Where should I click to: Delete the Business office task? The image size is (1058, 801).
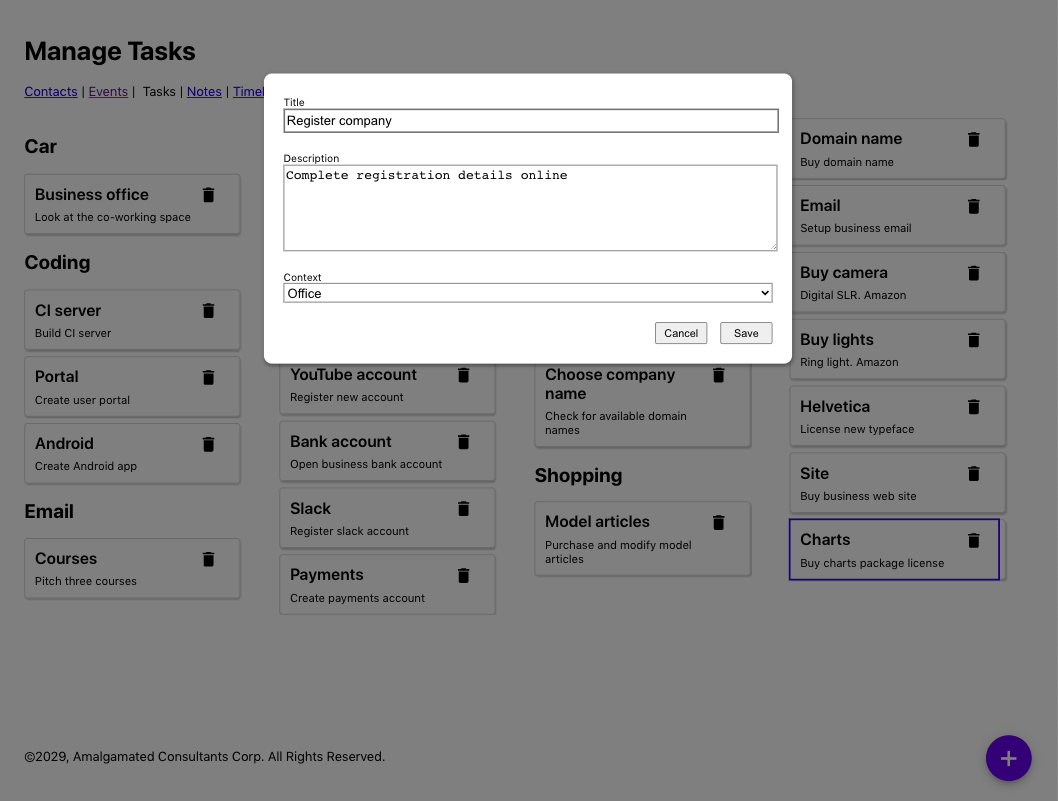[x=208, y=195]
